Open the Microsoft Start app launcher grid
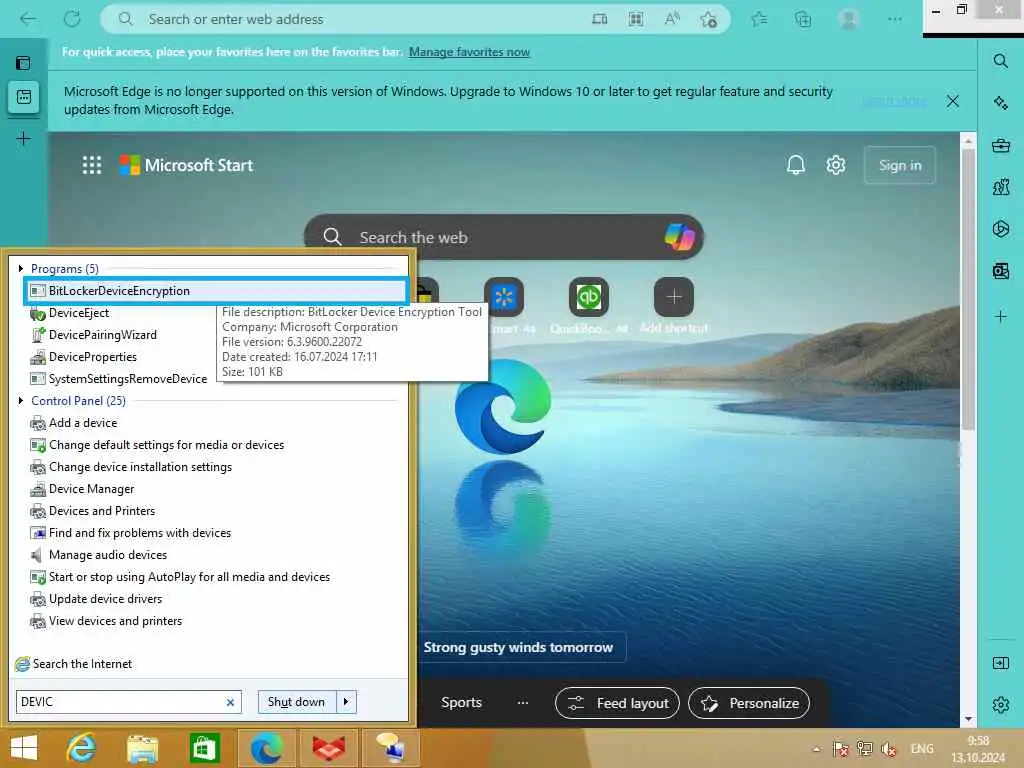The width and height of the screenshot is (1024, 768). tap(92, 165)
